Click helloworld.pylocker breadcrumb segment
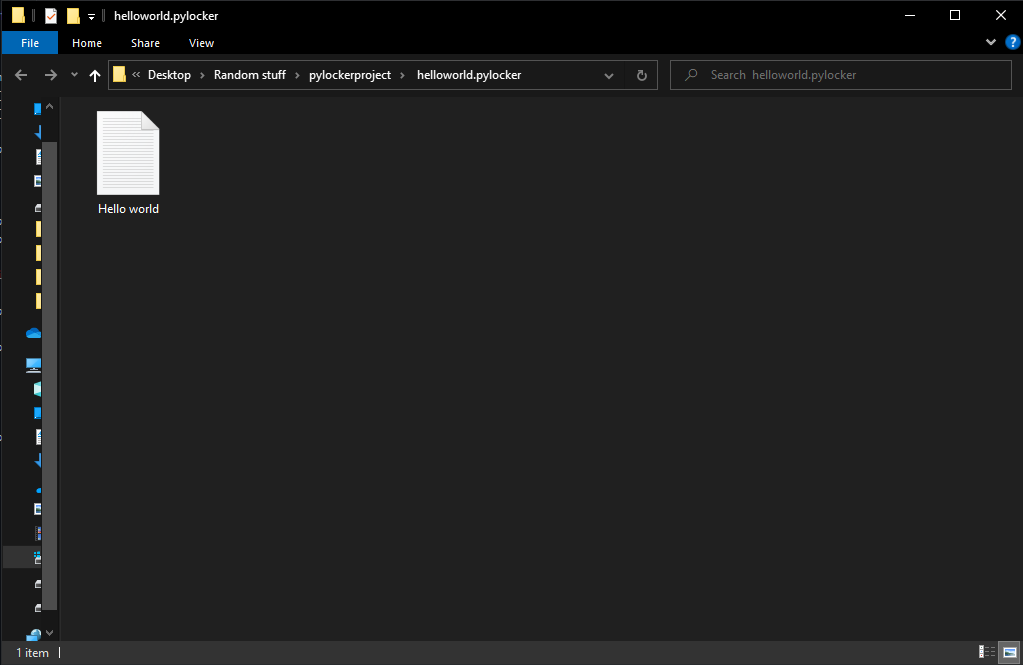 point(468,75)
